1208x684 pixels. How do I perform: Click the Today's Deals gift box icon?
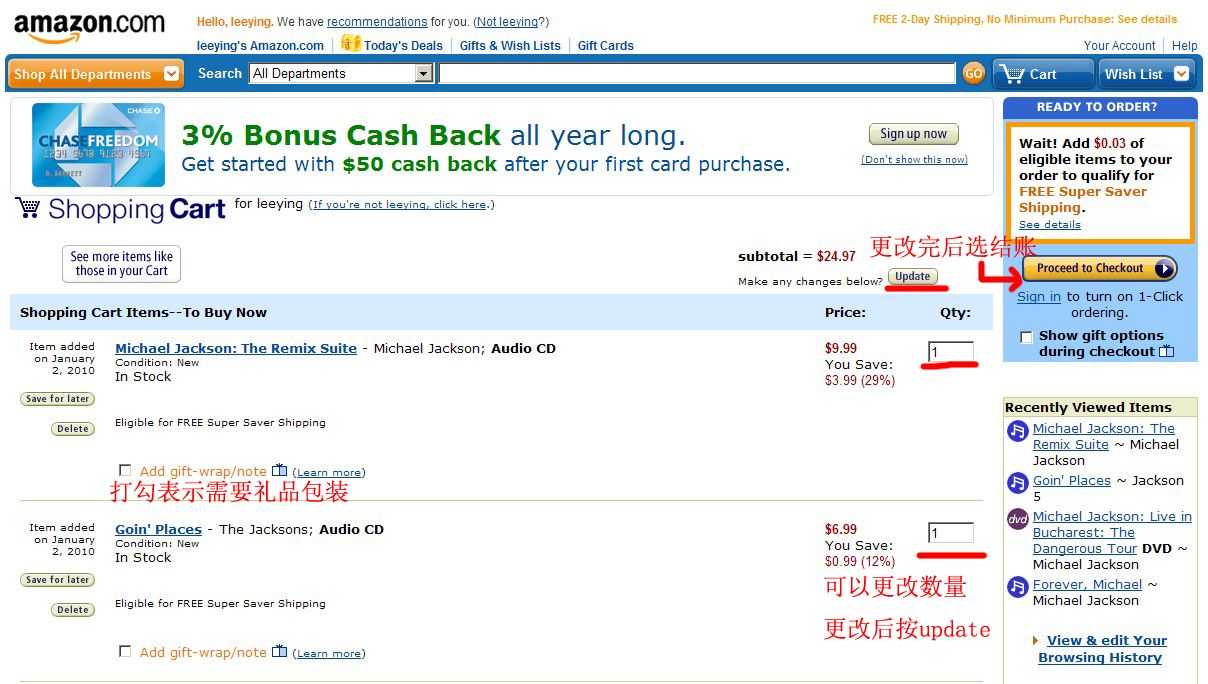pos(351,43)
